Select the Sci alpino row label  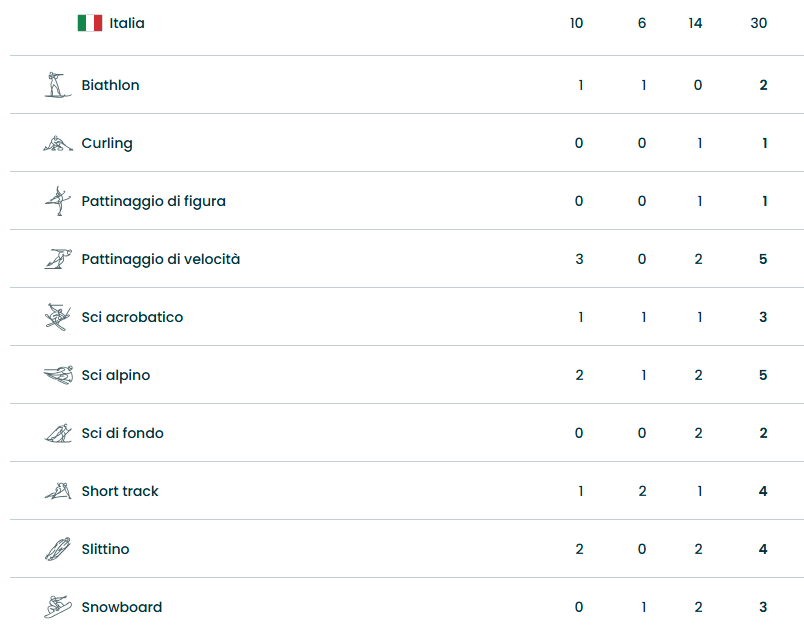point(116,375)
